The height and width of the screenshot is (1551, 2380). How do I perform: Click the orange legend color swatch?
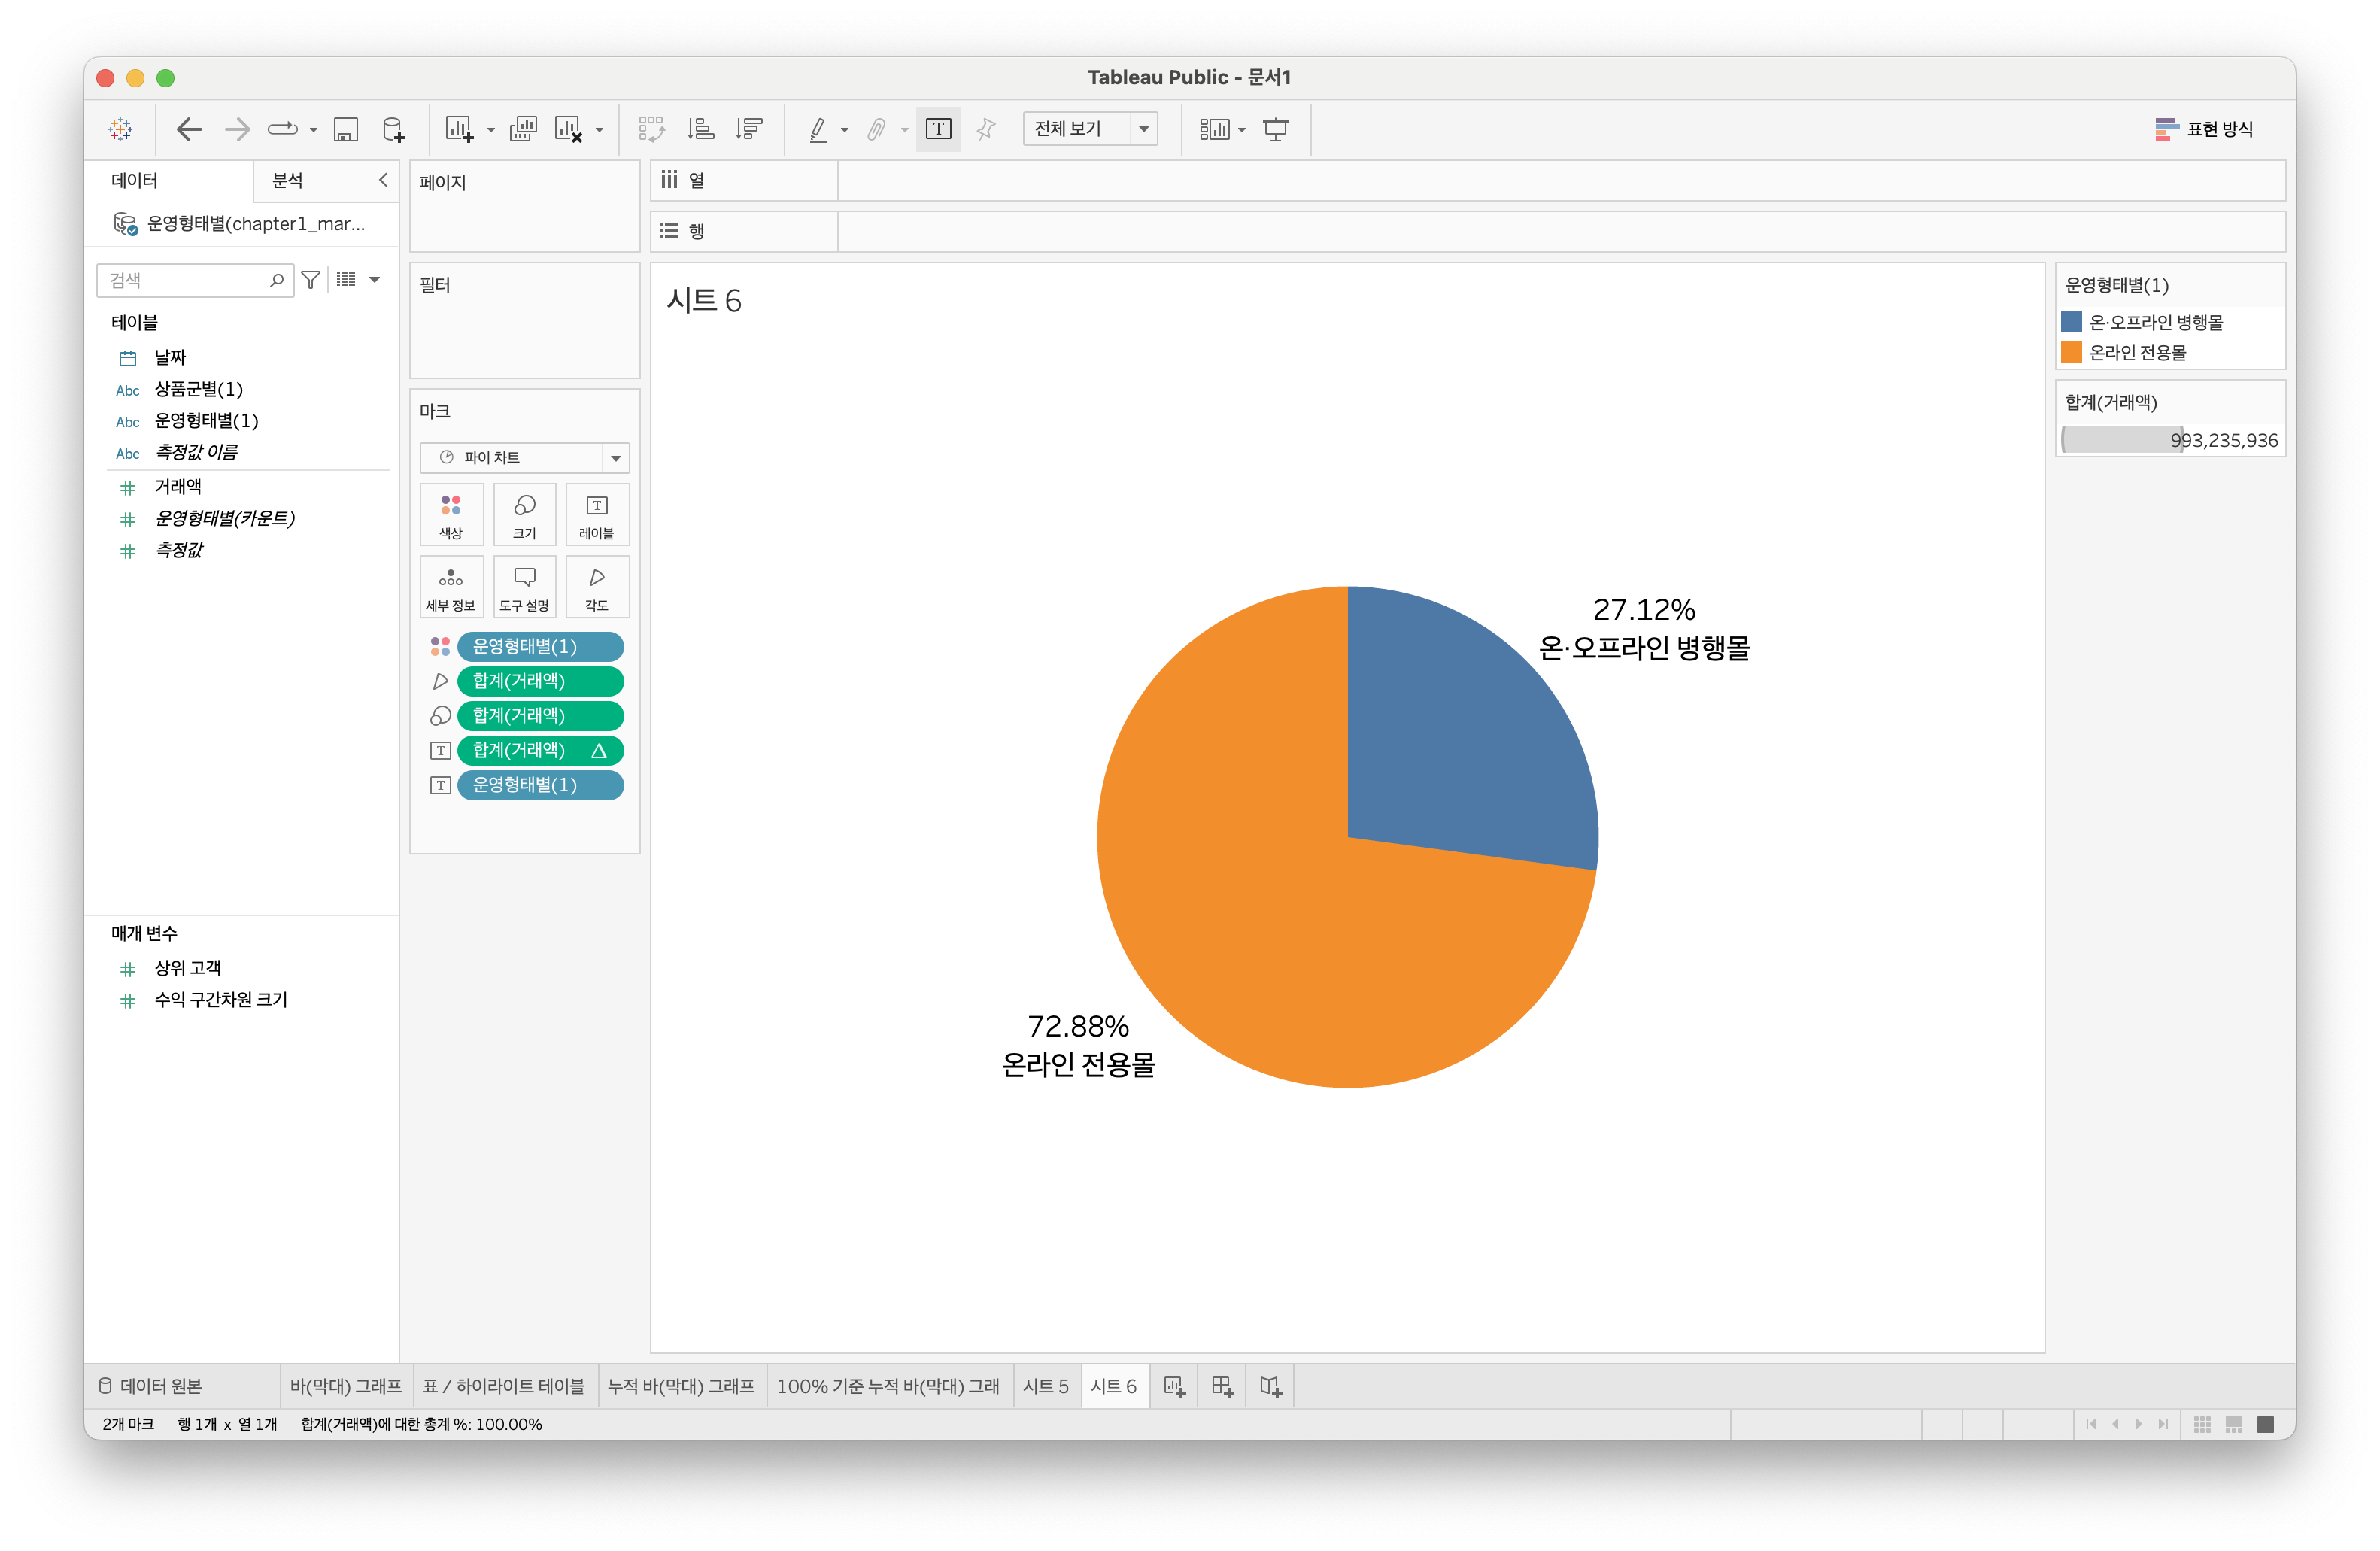[2071, 352]
